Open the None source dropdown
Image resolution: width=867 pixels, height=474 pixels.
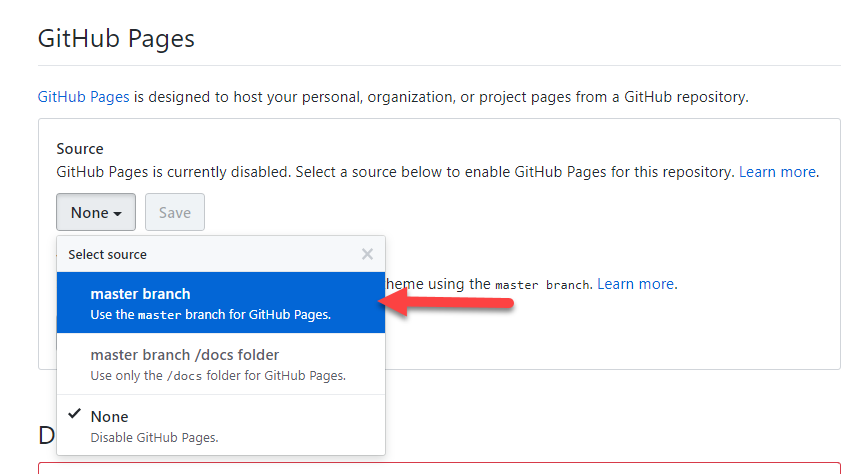96,212
